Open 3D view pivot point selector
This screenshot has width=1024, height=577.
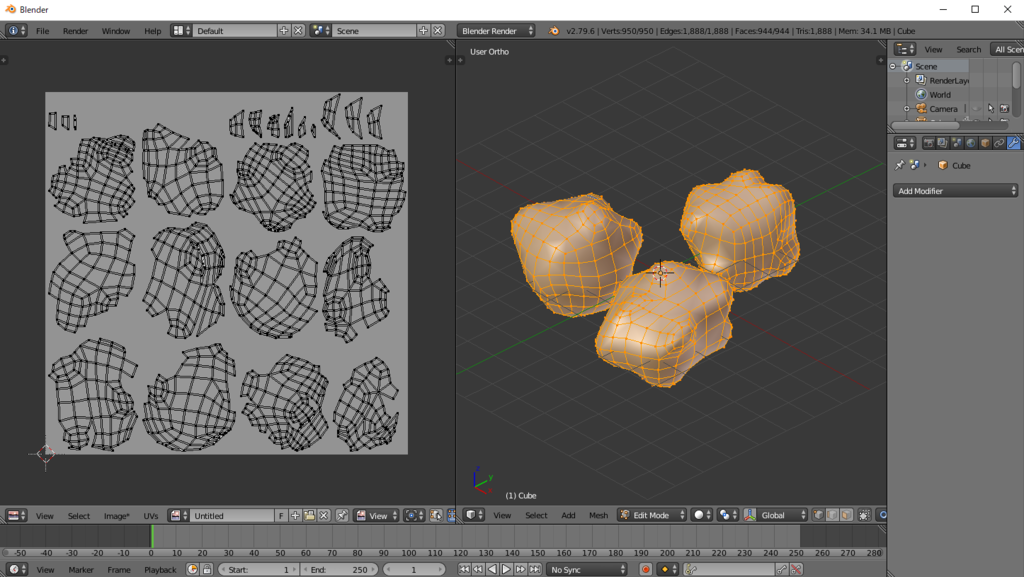click(x=728, y=515)
